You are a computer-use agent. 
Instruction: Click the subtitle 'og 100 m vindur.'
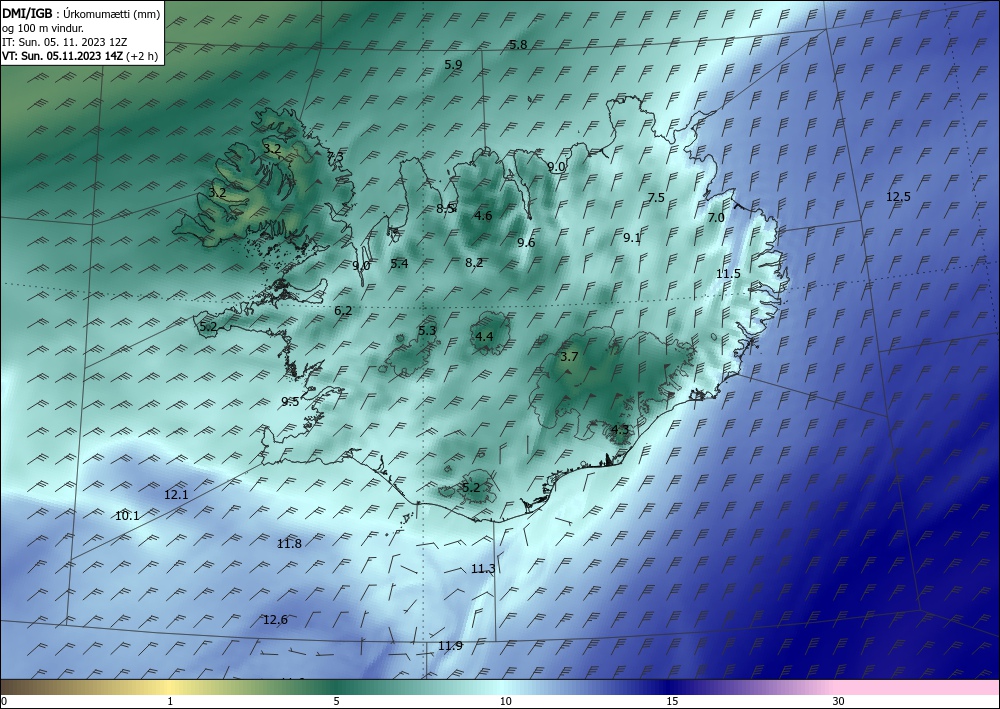pos(43,28)
